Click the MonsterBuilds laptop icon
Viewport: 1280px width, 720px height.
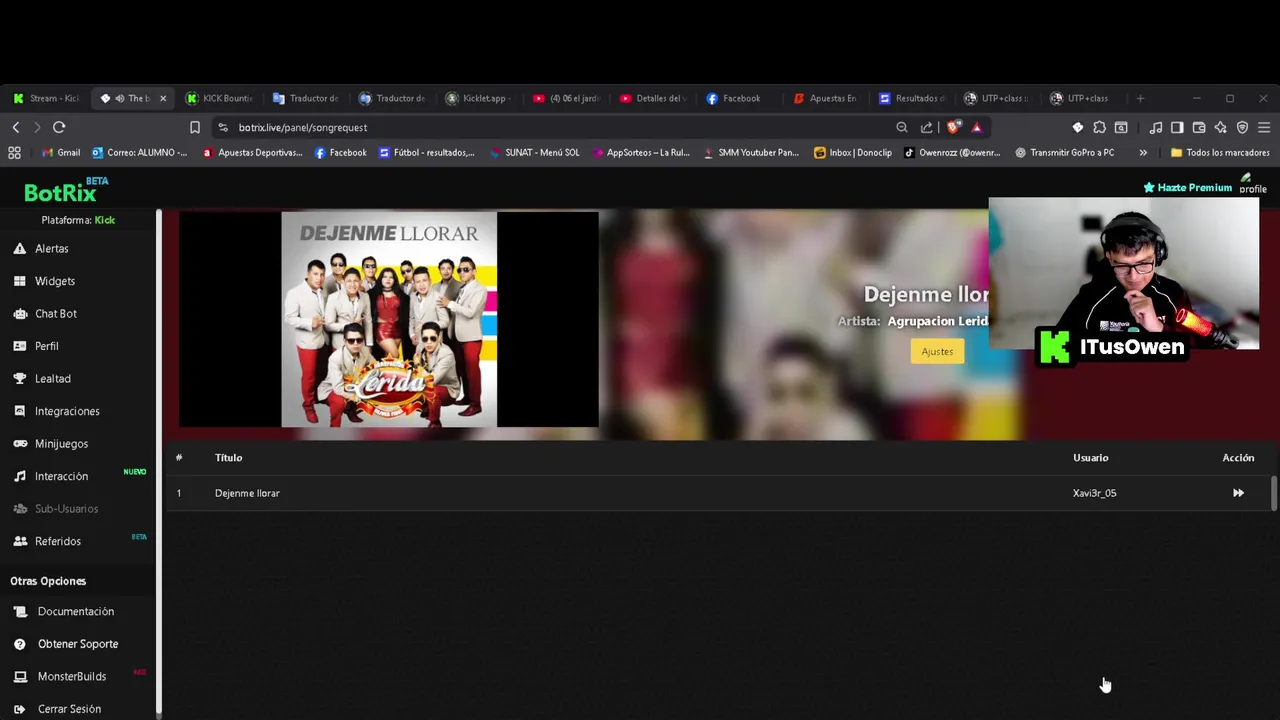coord(19,676)
